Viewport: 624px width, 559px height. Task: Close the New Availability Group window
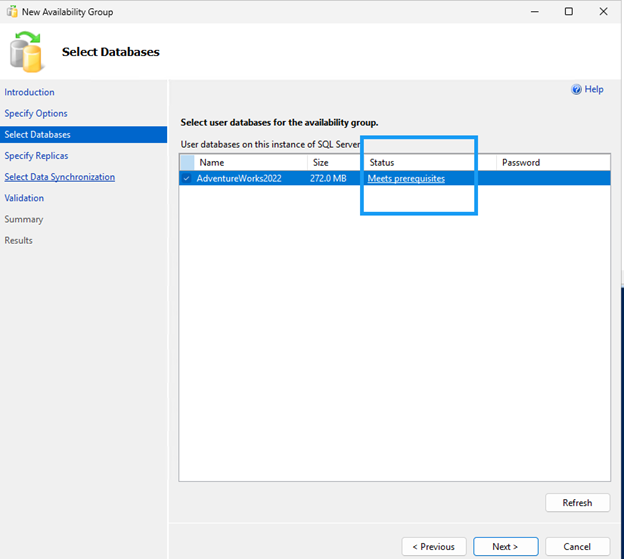(603, 12)
